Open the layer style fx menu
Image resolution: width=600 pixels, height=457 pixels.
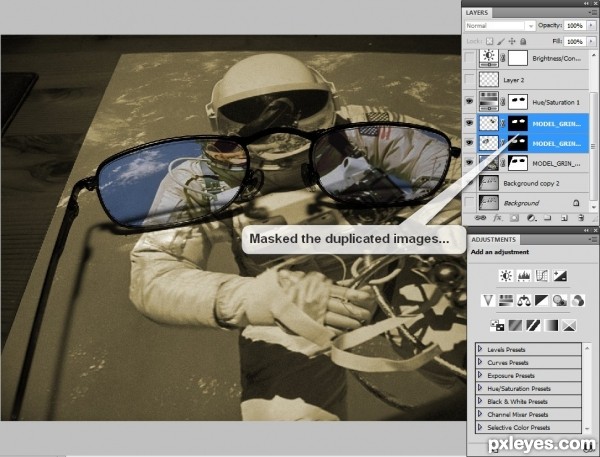[497, 218]
